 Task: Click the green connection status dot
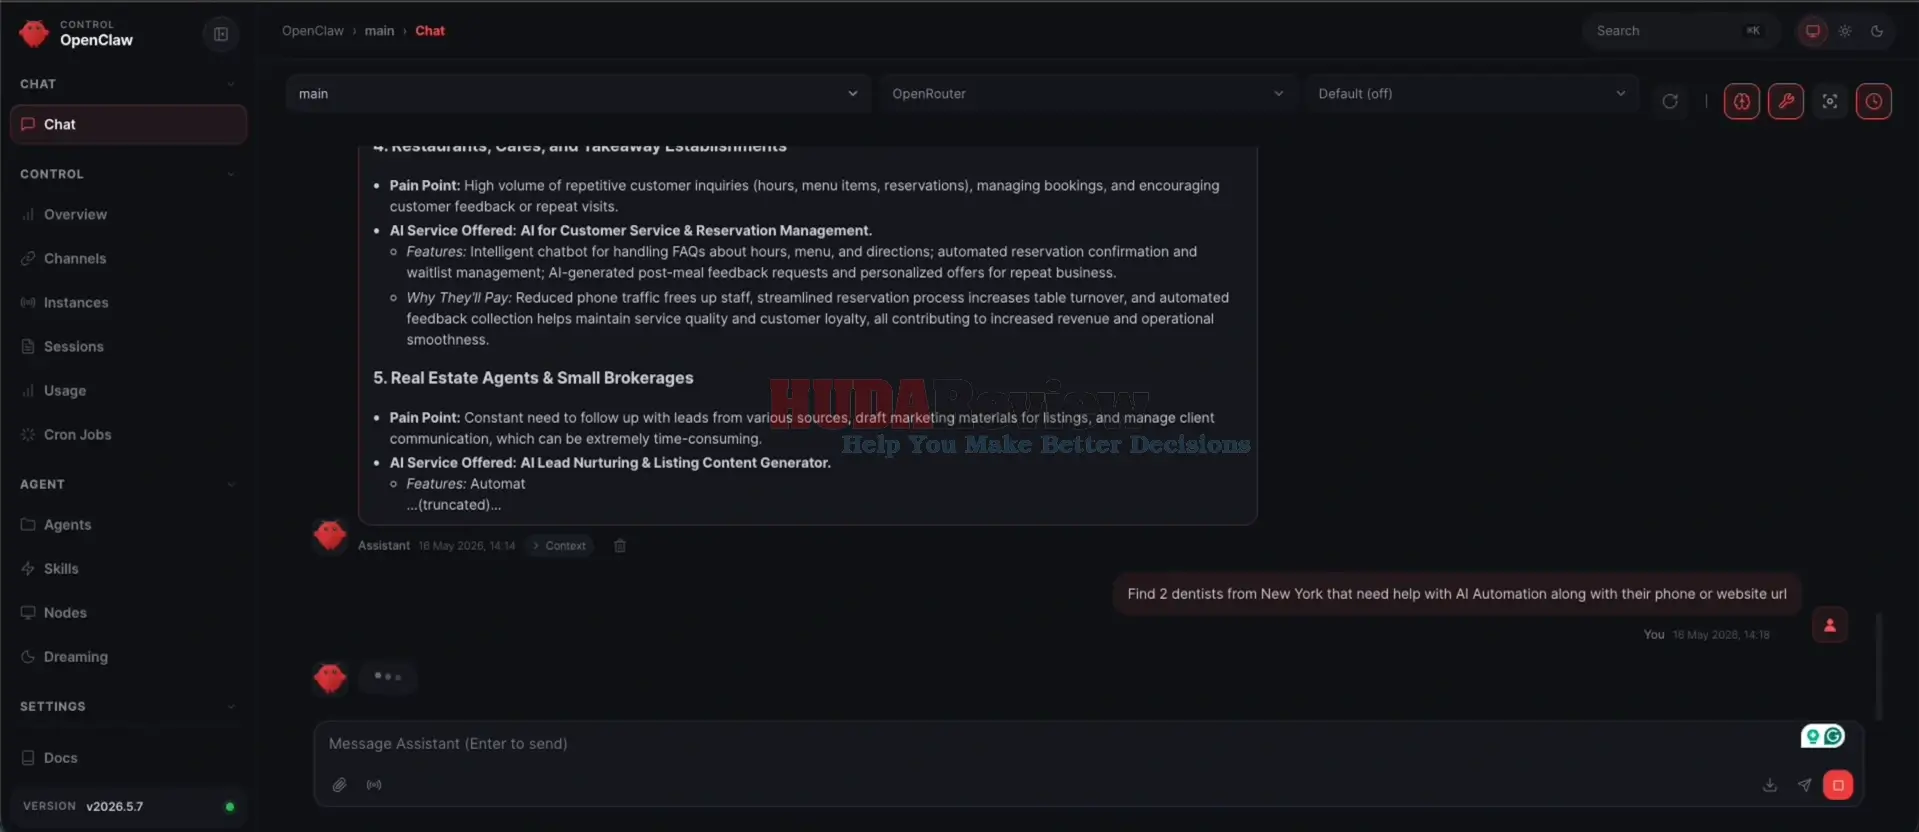(230, 807)
